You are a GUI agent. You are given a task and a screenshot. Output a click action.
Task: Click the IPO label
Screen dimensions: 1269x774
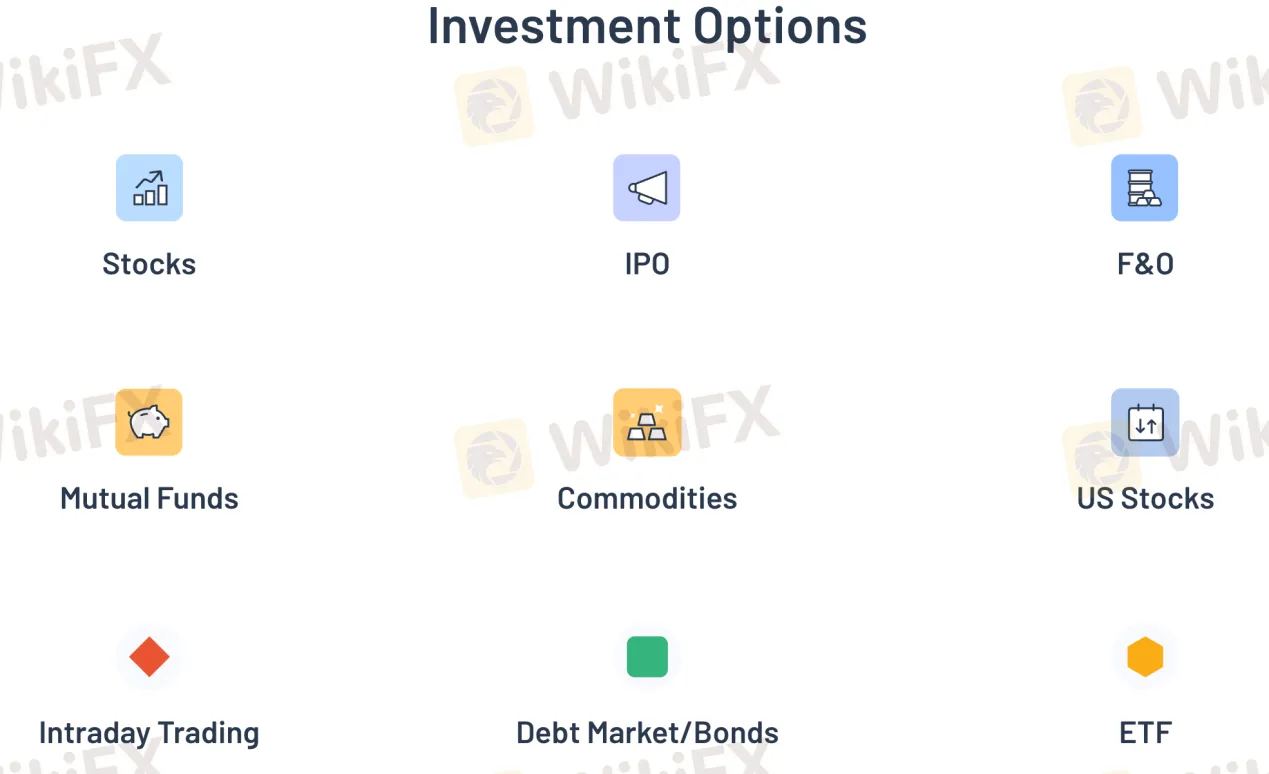(646, 264)
